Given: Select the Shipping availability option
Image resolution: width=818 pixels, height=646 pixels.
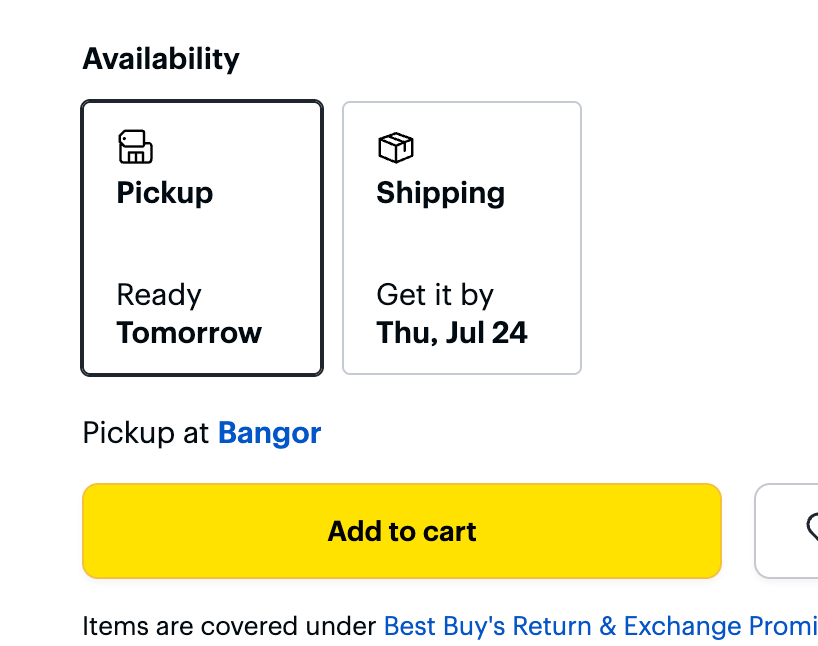Looking at the screenshot, I should pyautogui.click(x=461, y=237).
